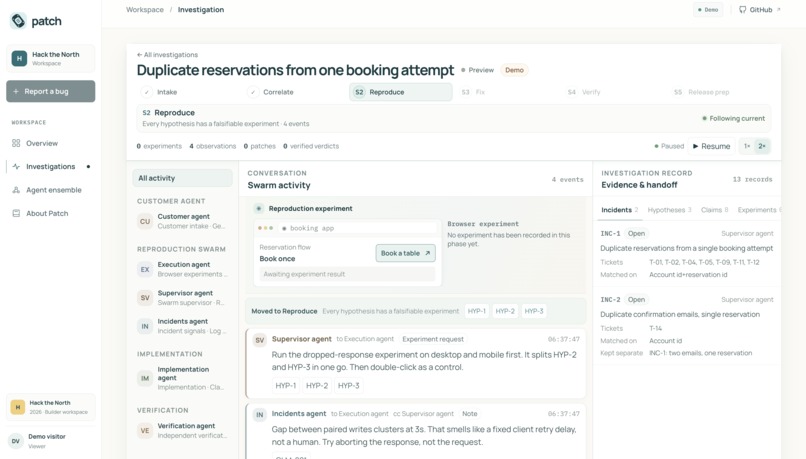Click the IN avatar in agent list

point(145,326)
